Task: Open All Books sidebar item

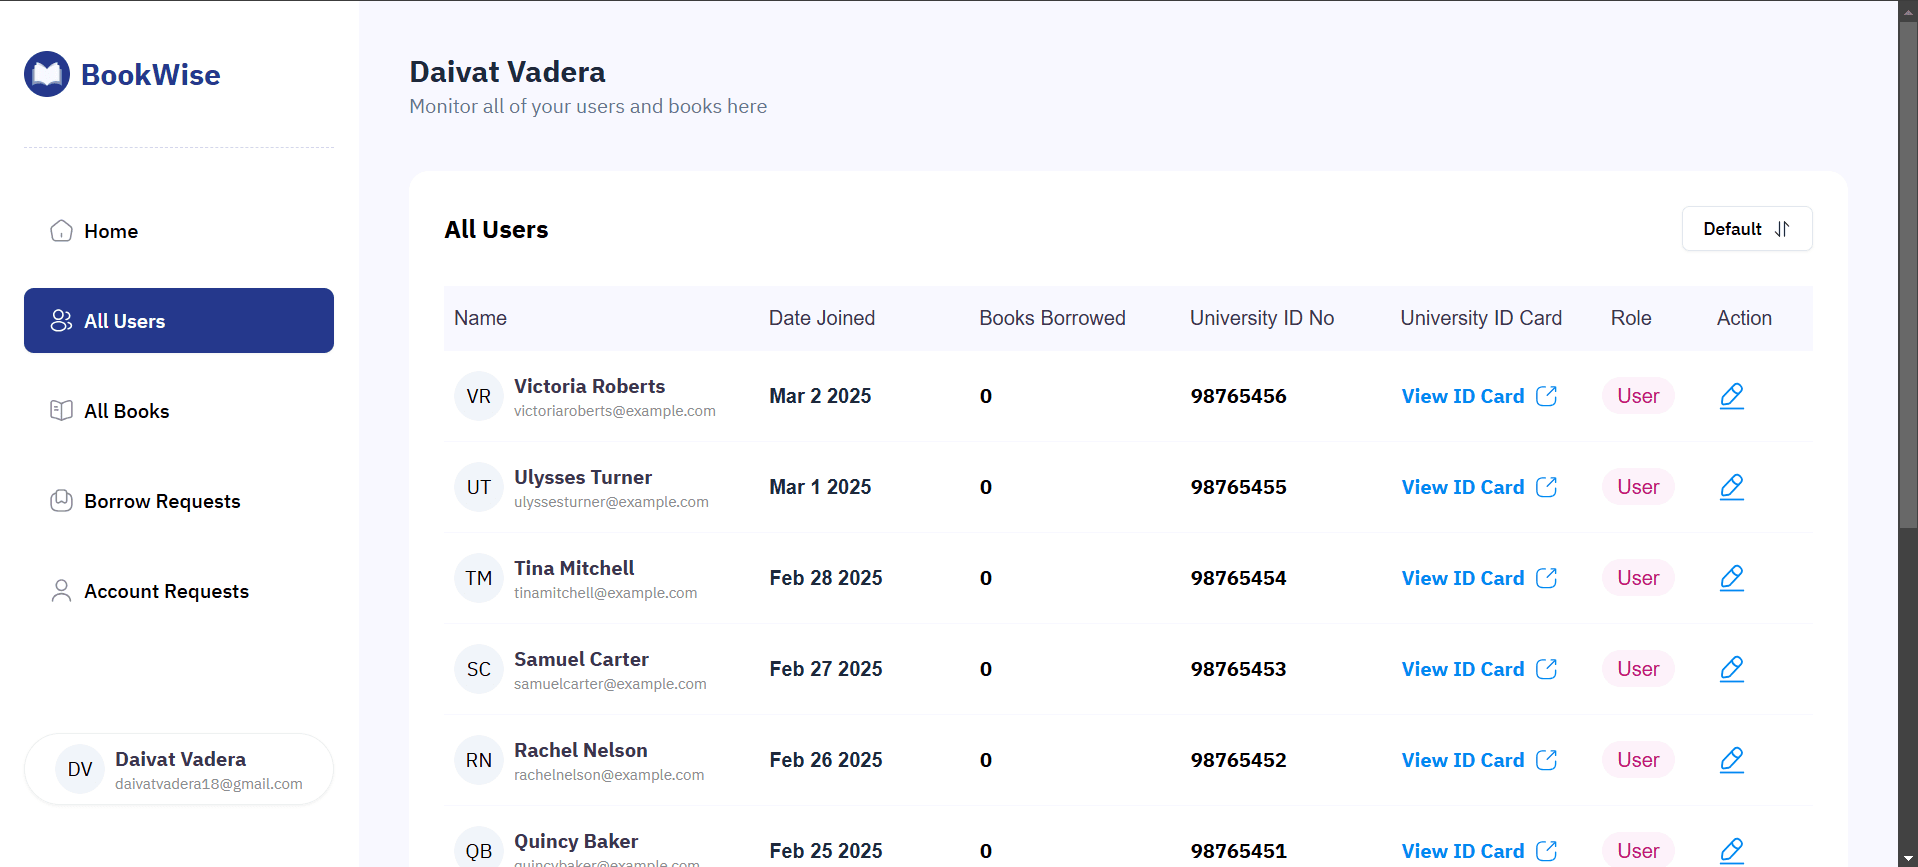Action: point(126,411)
